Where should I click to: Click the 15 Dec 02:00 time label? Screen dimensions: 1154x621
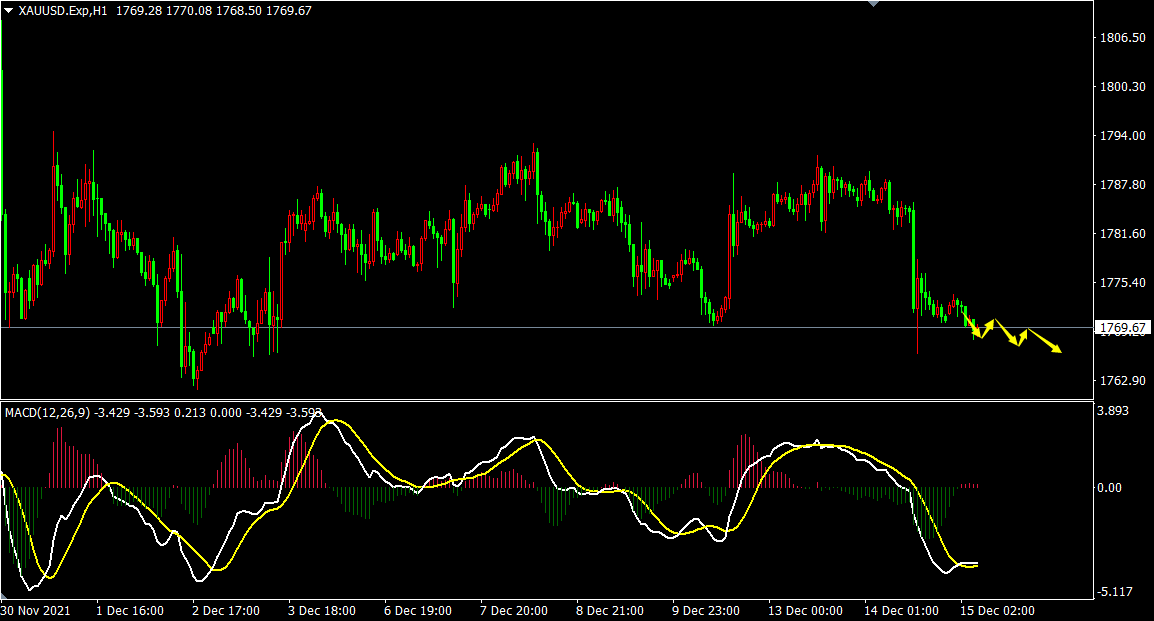(999, 610)
